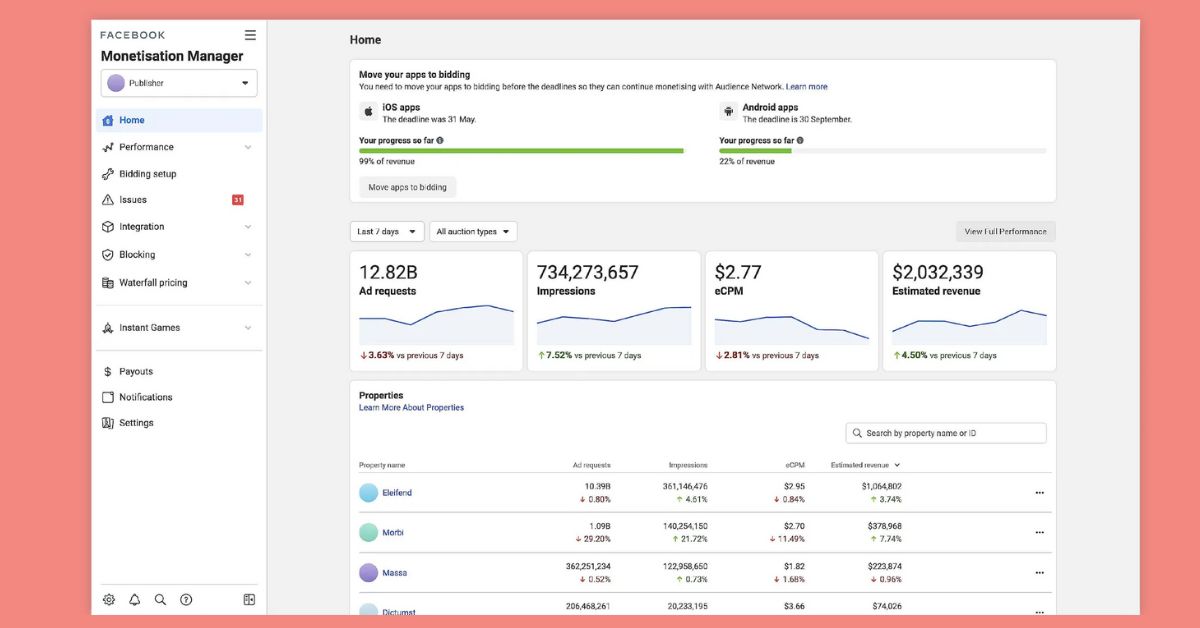Click the Bidding setup icon
The height and width of the screenshot is (628, 1200).
point(108,174)
